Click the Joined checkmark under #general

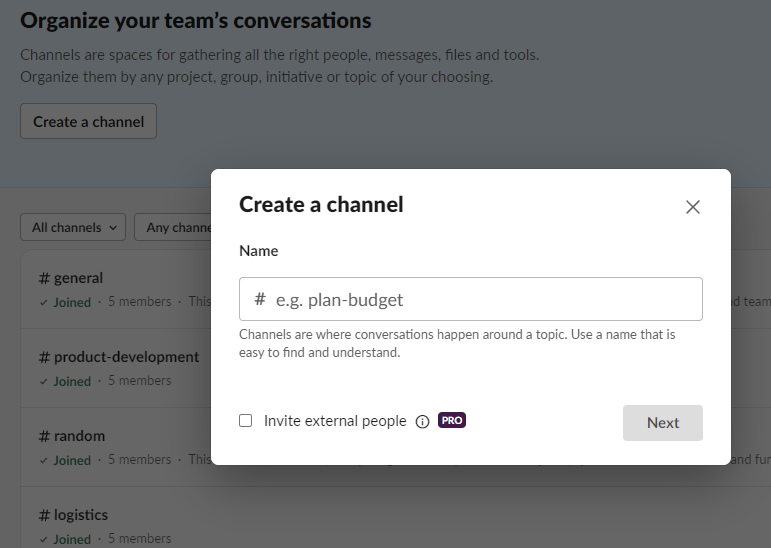coord(44,302)
